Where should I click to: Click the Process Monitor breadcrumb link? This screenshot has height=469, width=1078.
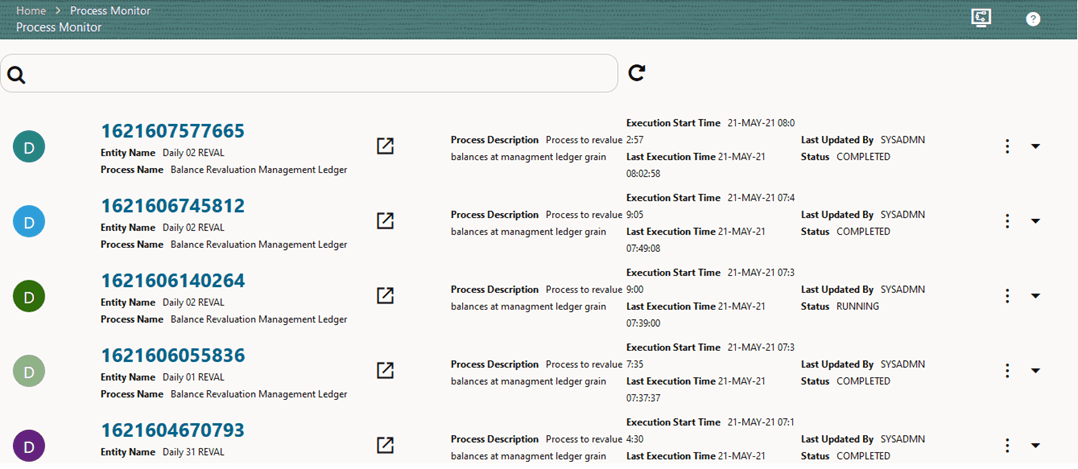[110, 11]
